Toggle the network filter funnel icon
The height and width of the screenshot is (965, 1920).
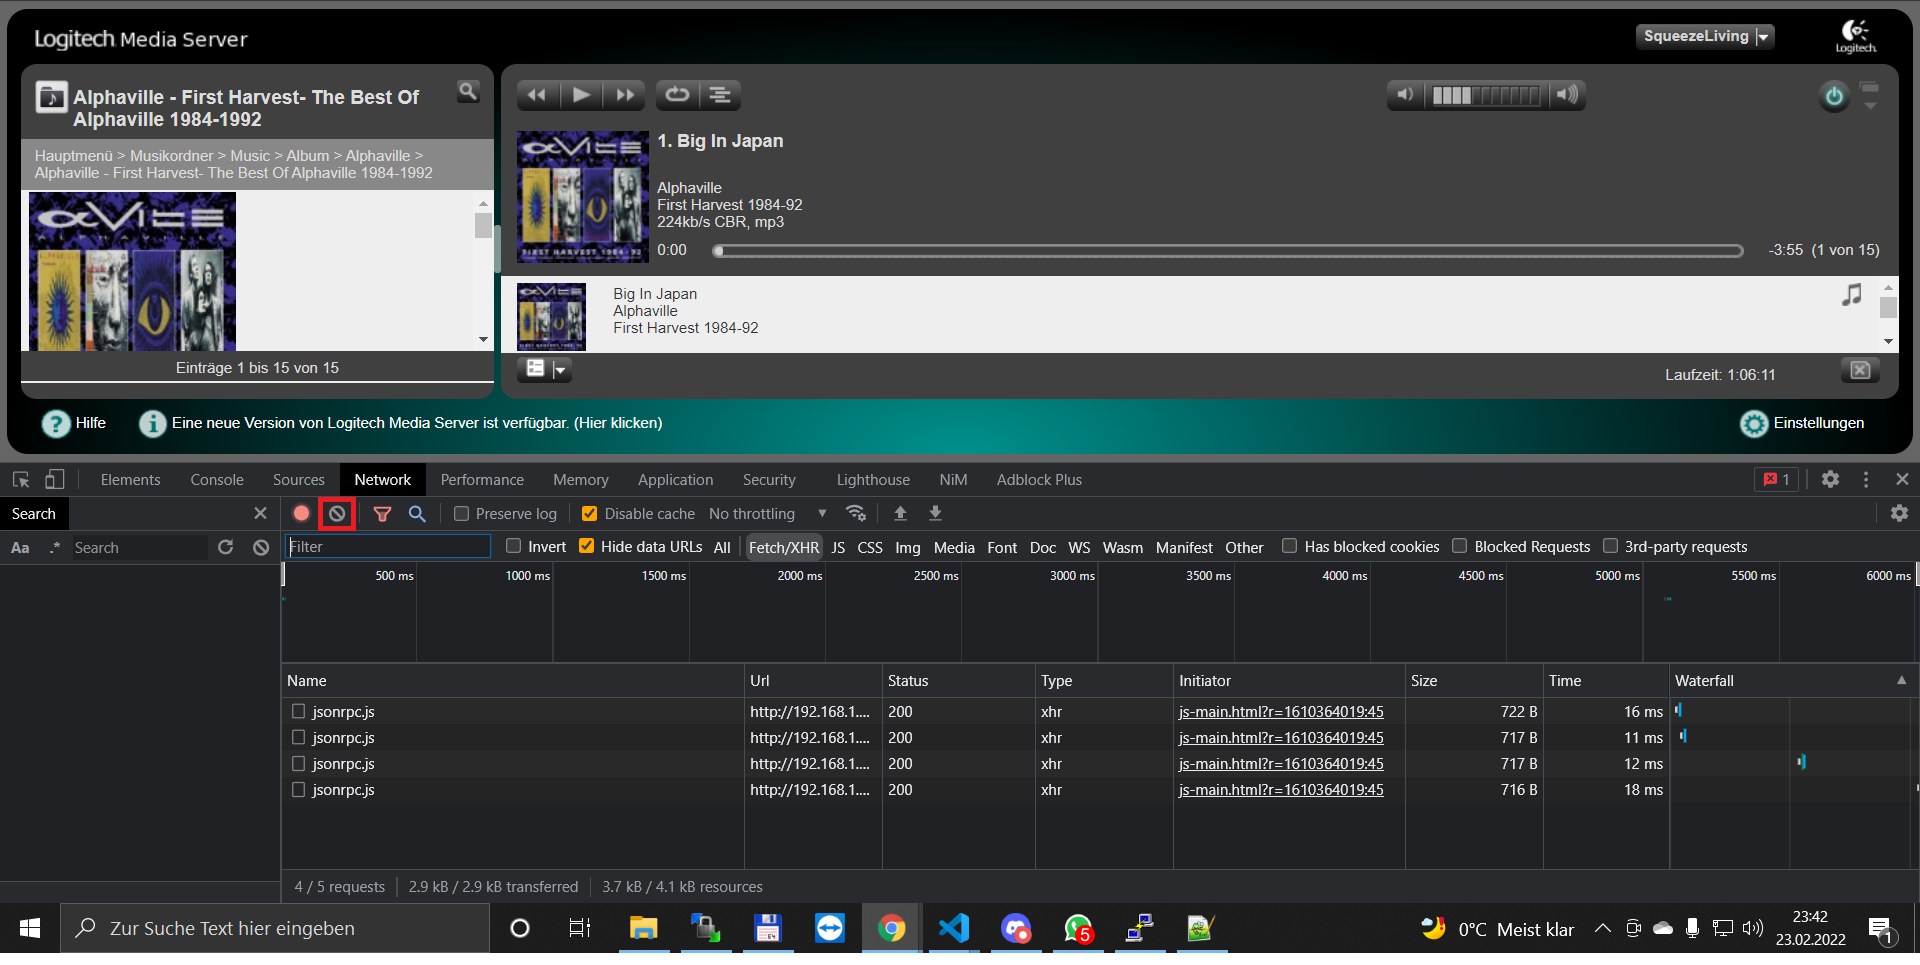pos(382,514)
